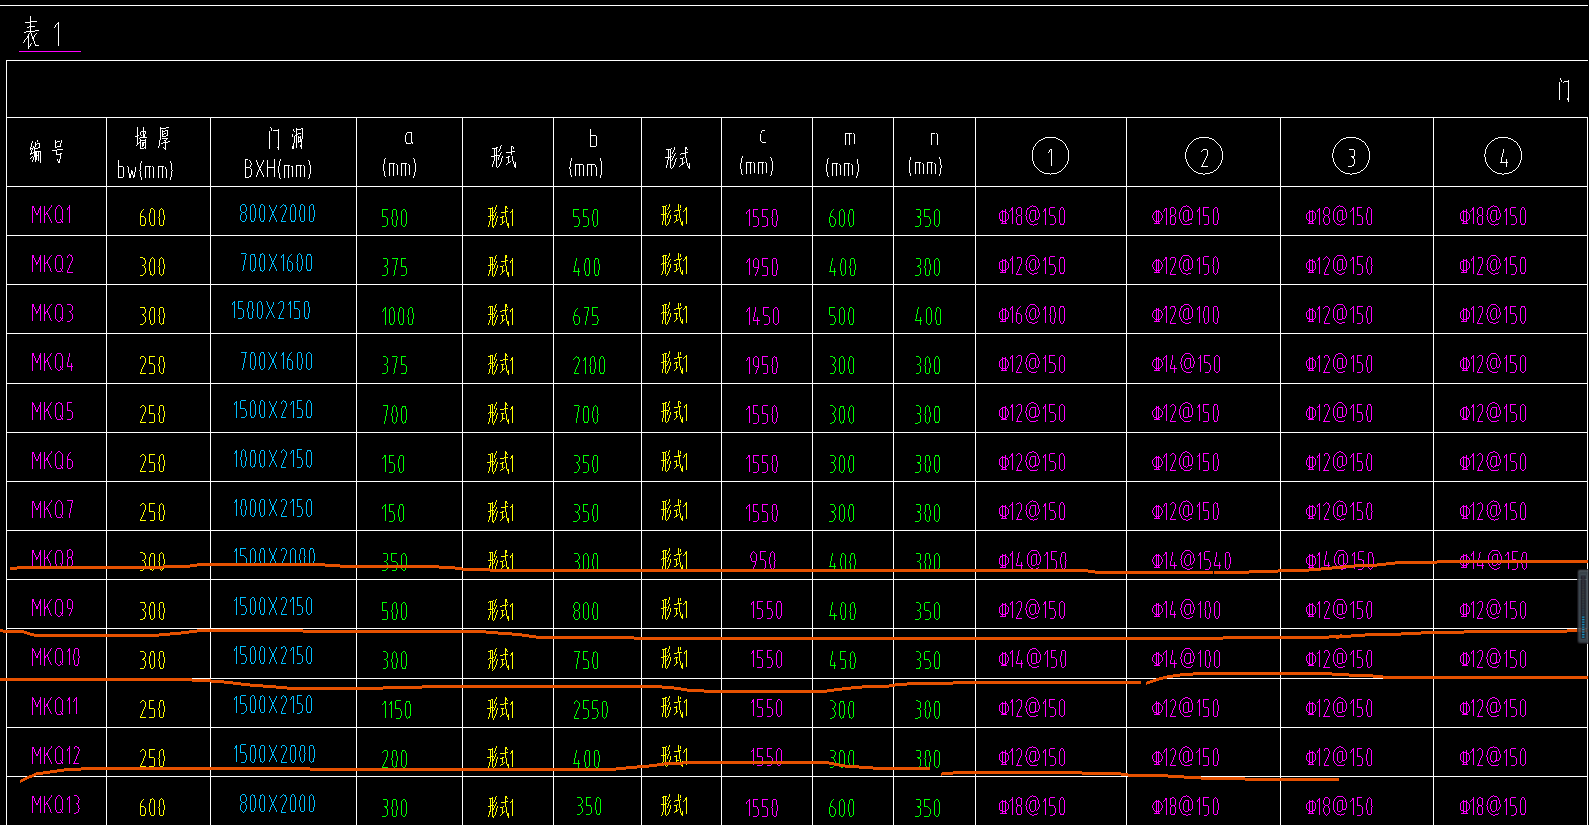
Task: Click the value 1950 in MKQ2 row
Action: [x=761, y=267]
